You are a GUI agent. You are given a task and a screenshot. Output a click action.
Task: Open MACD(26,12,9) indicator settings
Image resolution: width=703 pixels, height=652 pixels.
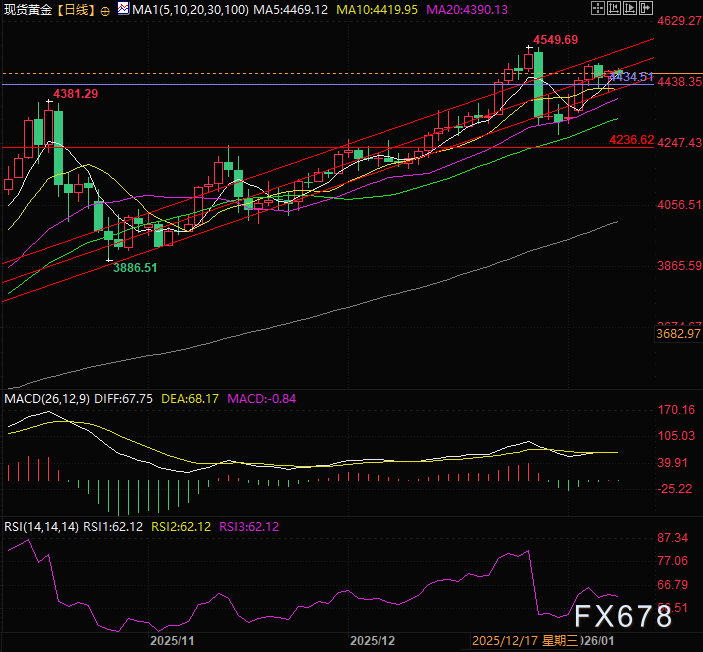point(47,398)
